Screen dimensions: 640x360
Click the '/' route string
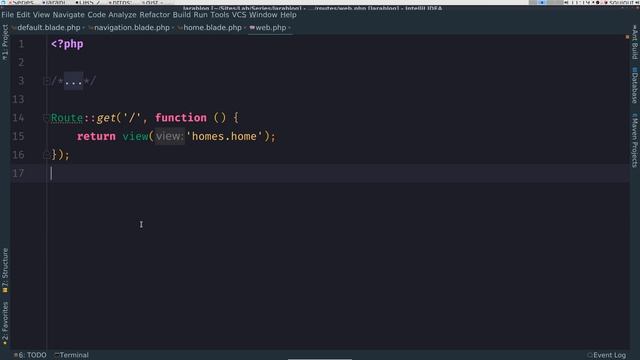132,118
